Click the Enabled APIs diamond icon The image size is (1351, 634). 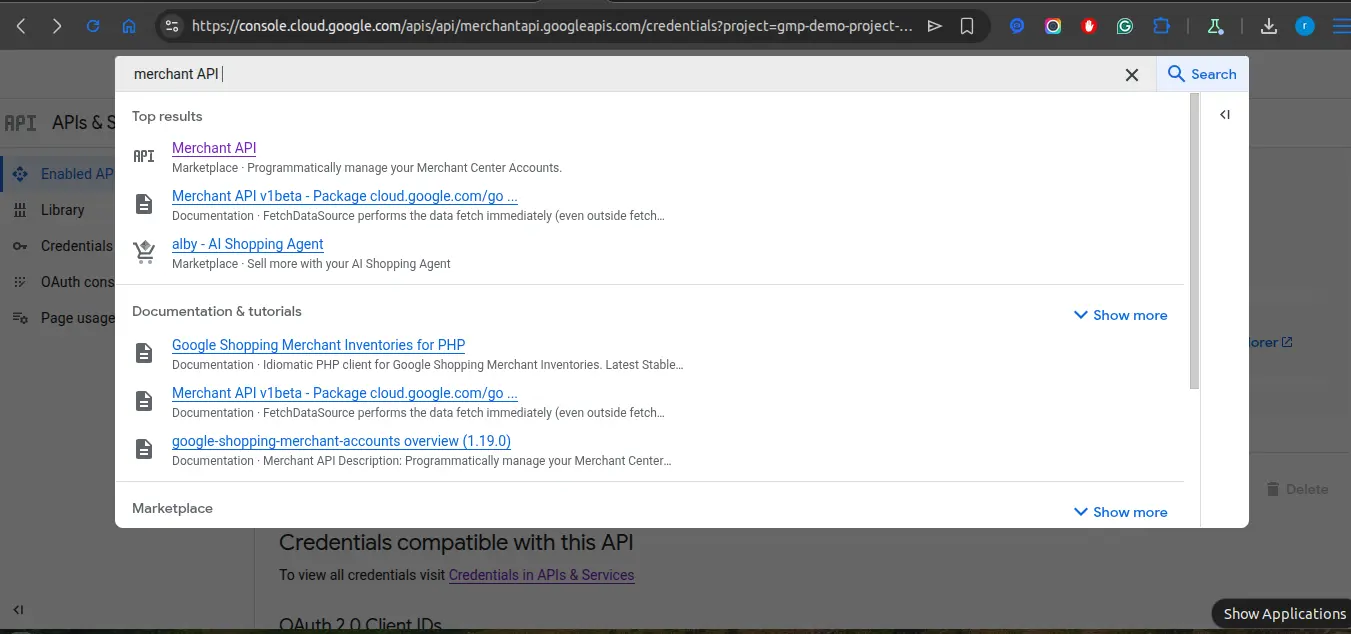click(20, 174)
